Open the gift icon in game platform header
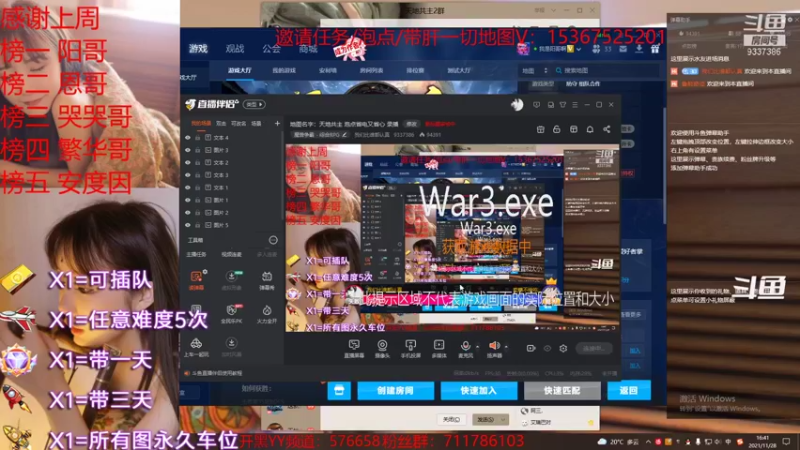Image resolution: width=800 pixels, height=450 pixels. [x=655, y=49]
